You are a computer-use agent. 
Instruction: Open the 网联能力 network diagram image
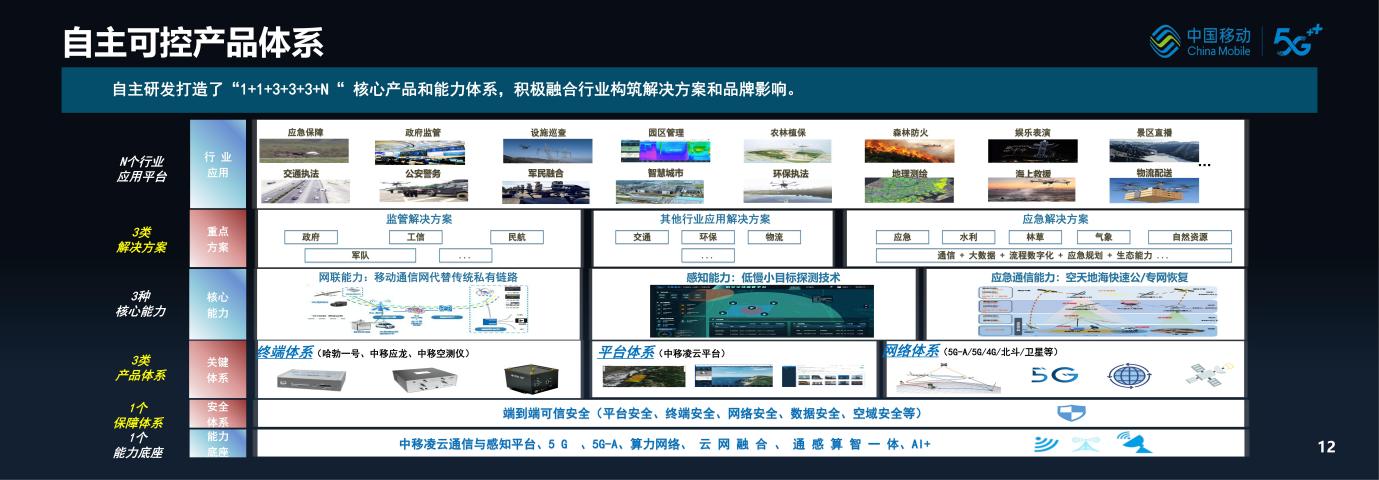click(419, 311)
